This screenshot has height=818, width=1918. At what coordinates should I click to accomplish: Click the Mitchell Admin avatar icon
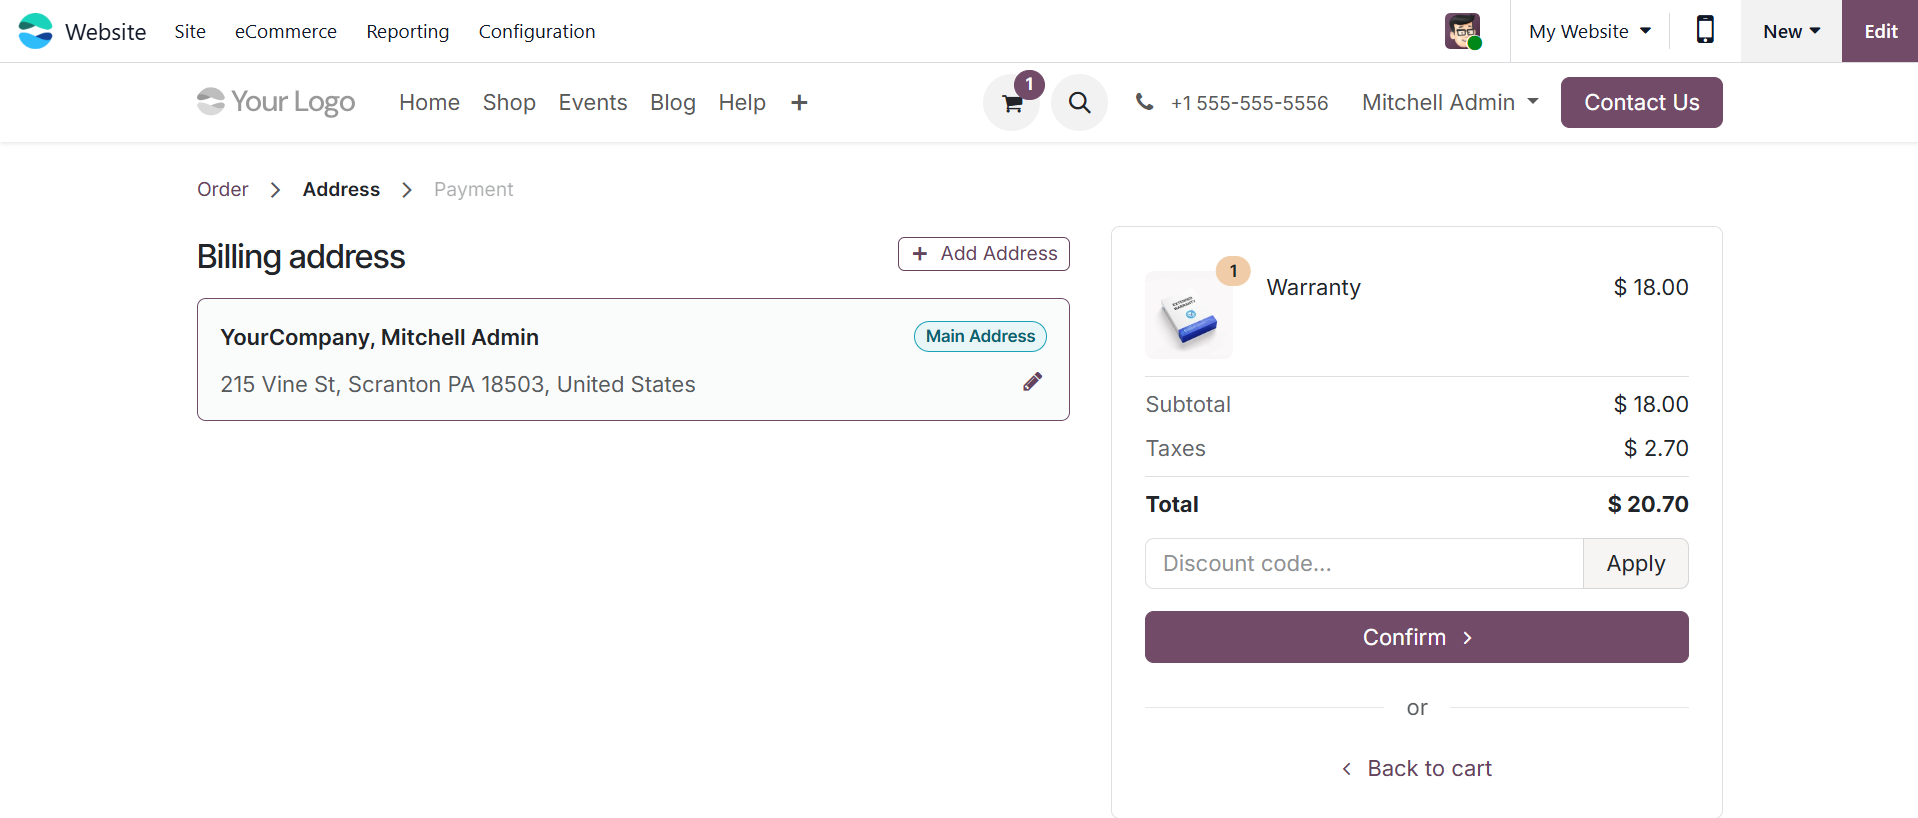1462,31
